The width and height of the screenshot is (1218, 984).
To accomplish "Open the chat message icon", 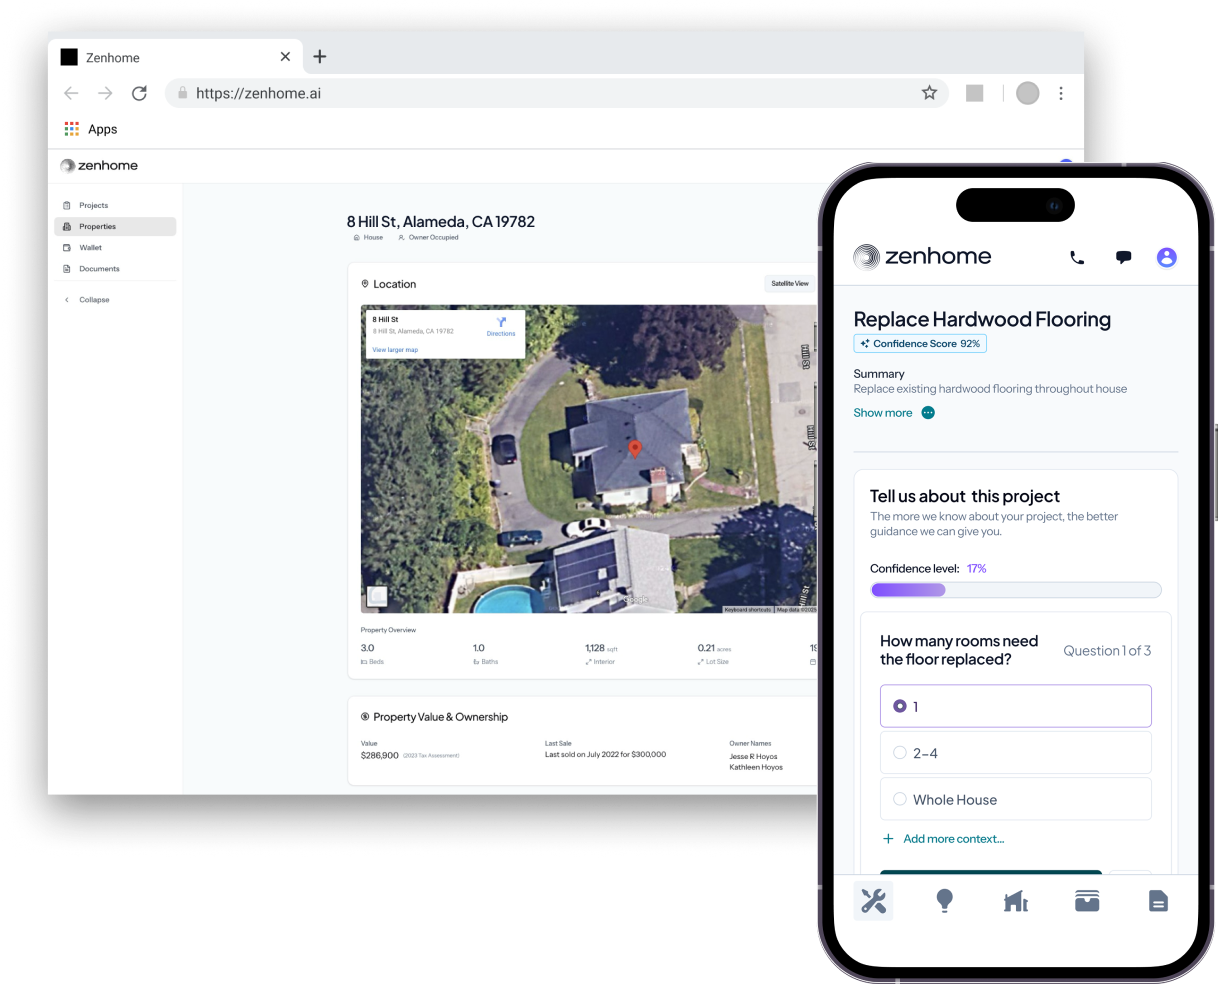I will pos(1123,257).
